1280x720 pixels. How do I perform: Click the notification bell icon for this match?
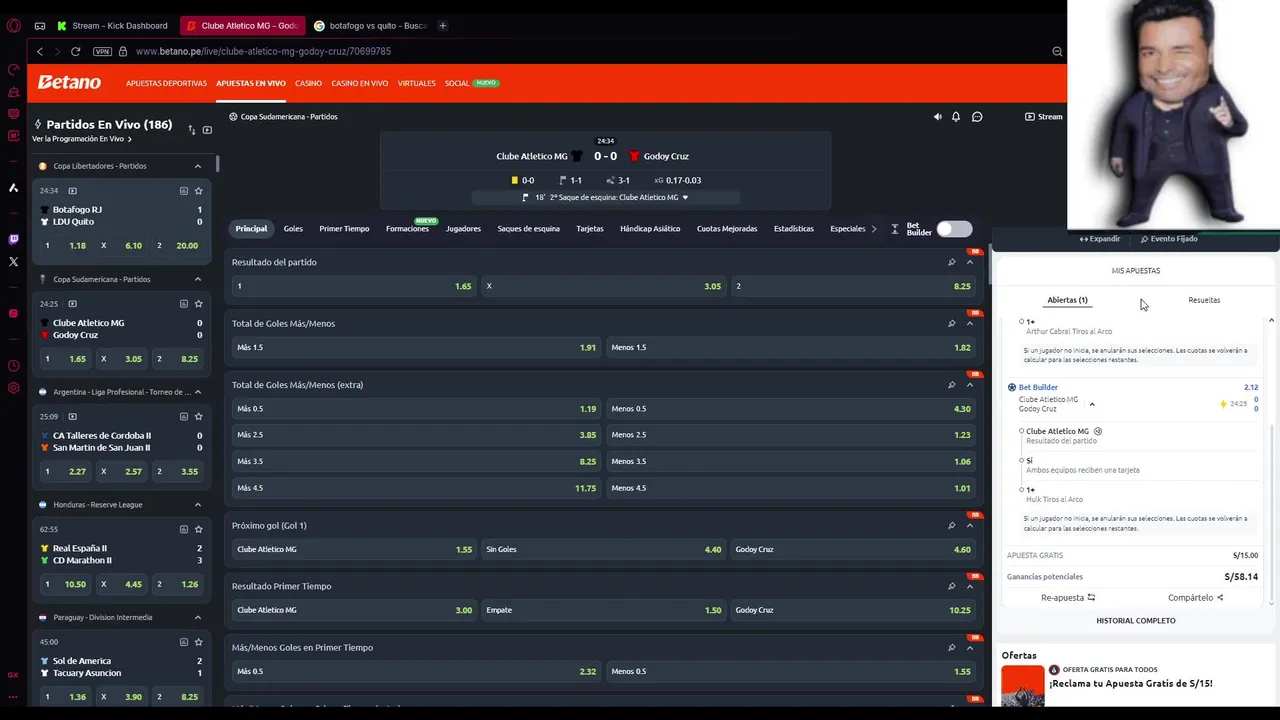[956, 117]
